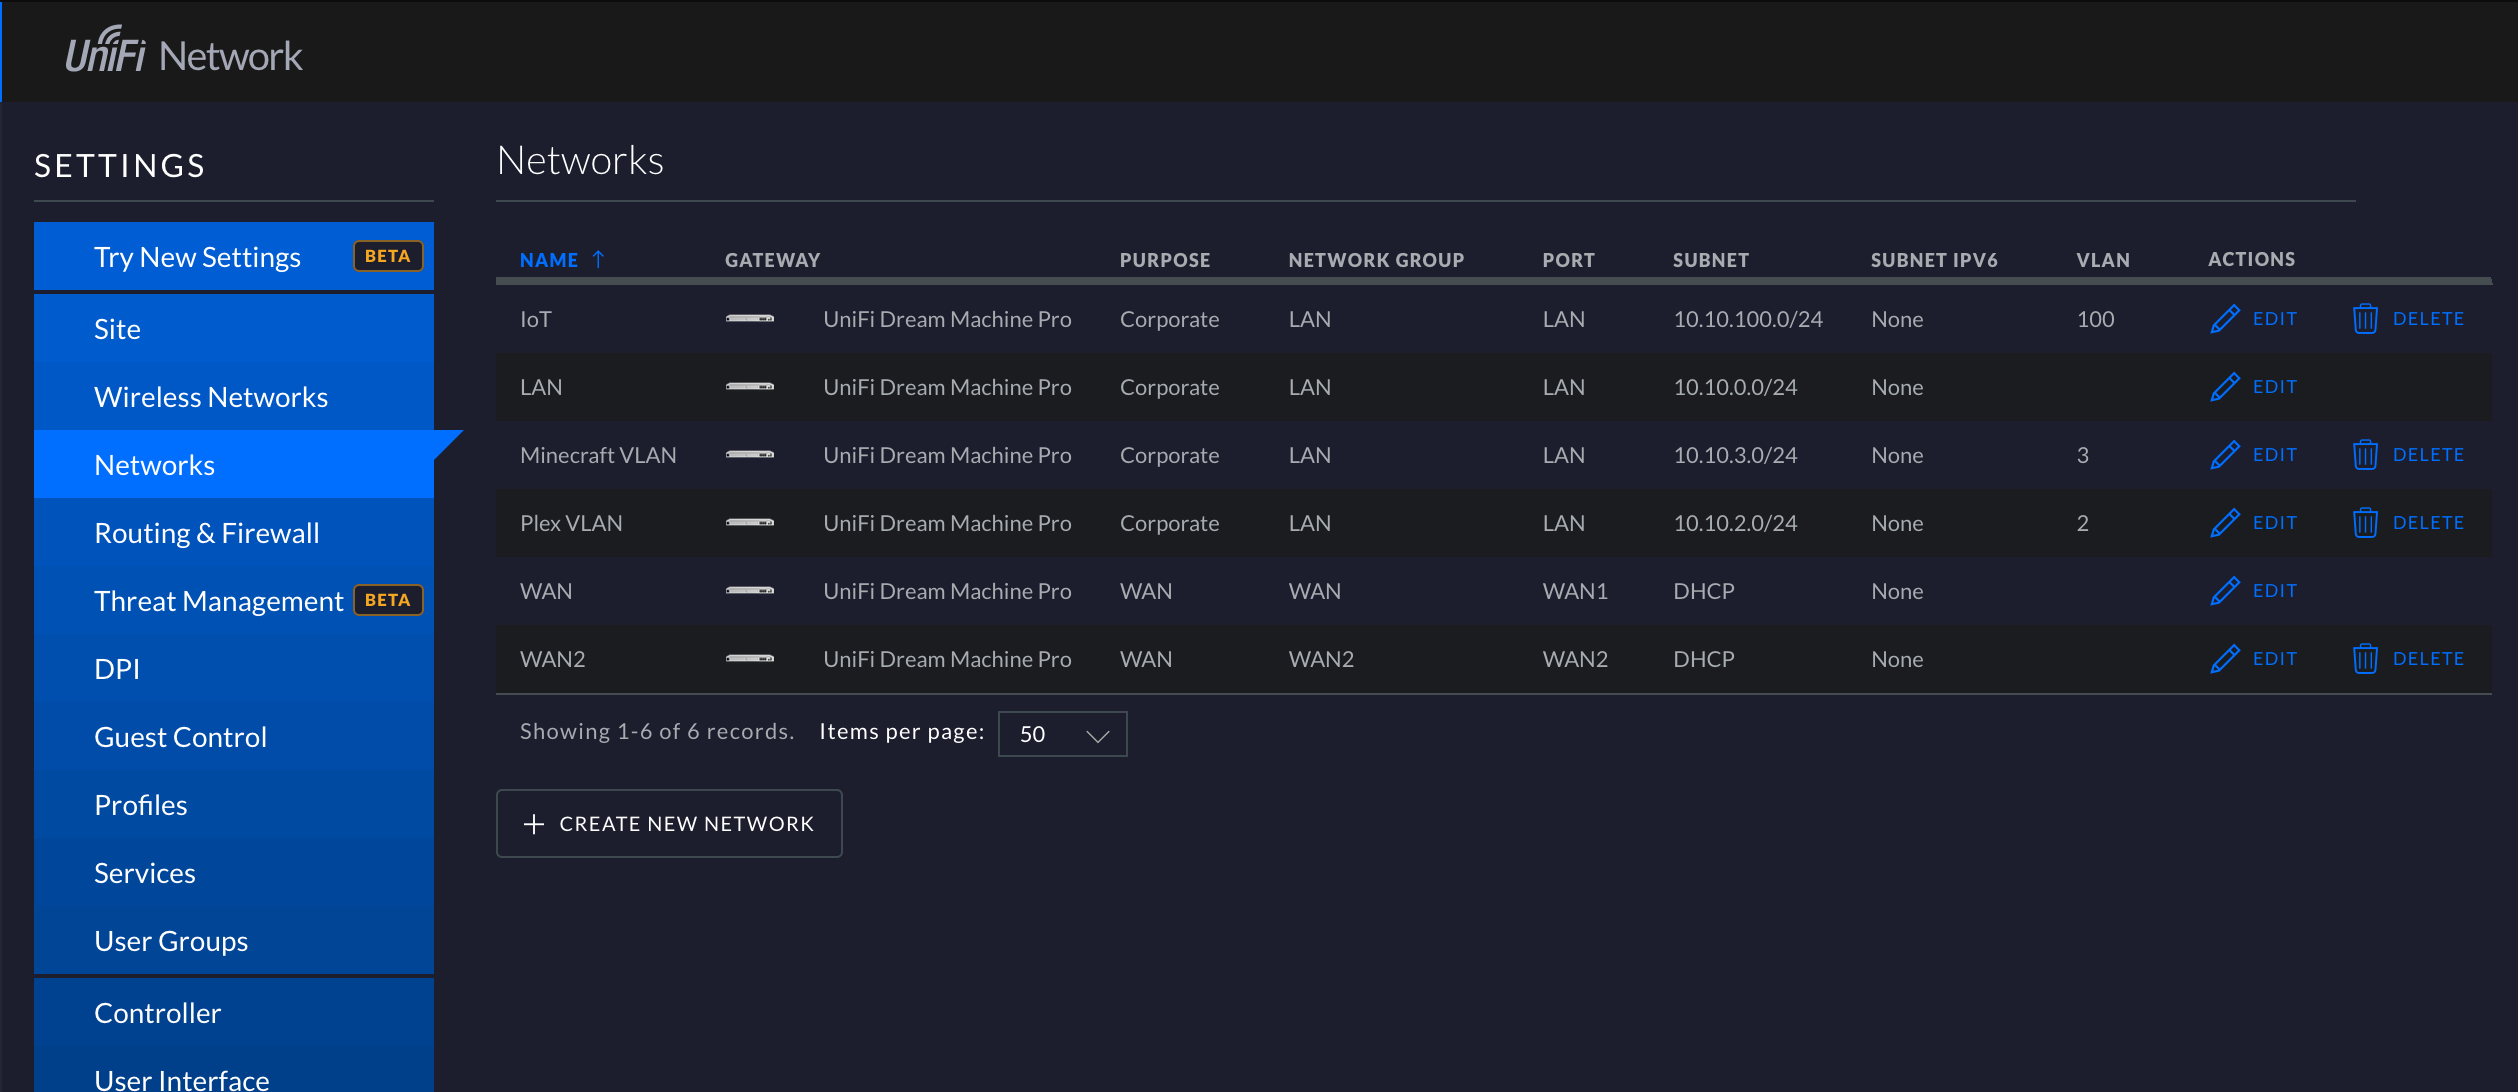Open the Controller settings section
Screen dimensions: 2518x1092
(x=234, y=1013)
